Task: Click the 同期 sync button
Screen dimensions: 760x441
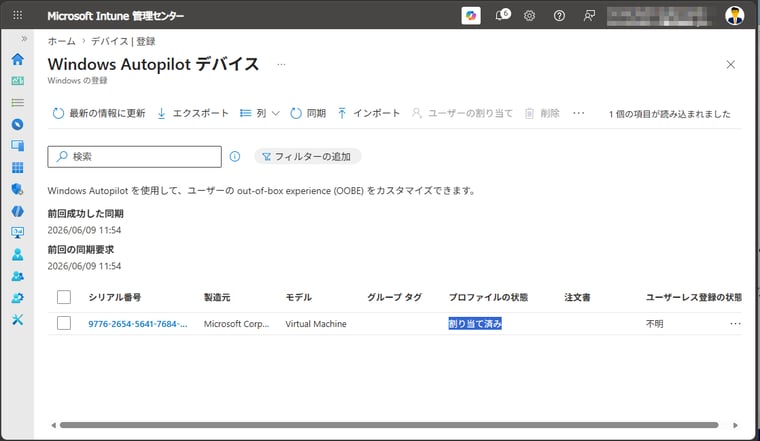Action: [308, 113]
